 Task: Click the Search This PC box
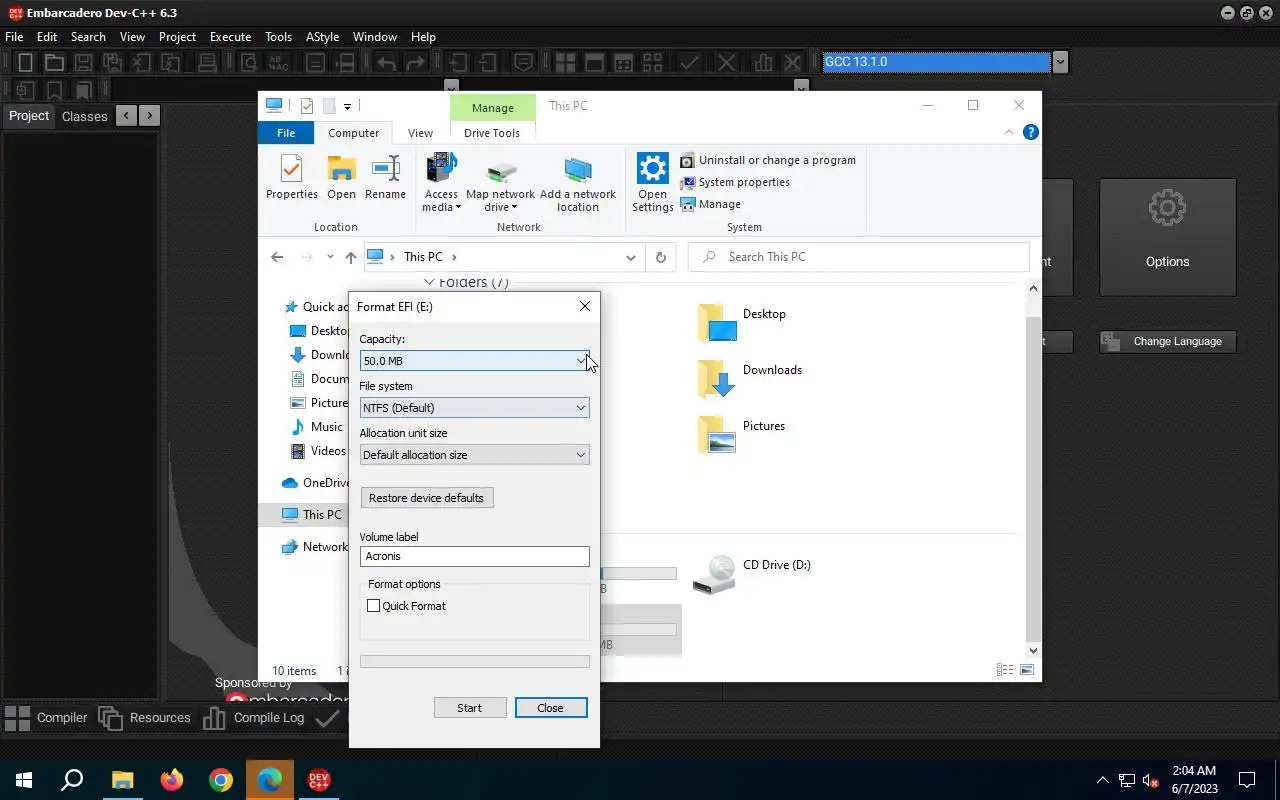click(x=858, y=257)
